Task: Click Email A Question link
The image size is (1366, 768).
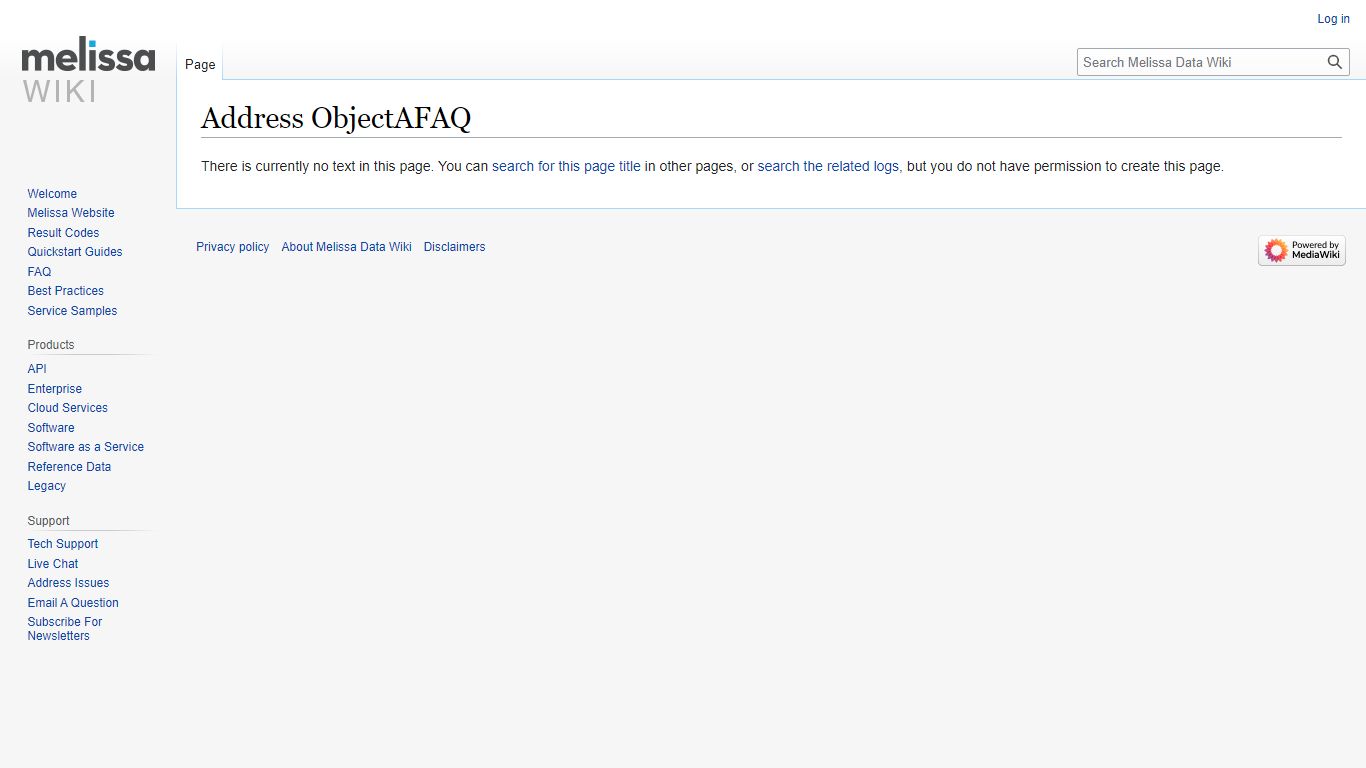Action: [73, 603]
